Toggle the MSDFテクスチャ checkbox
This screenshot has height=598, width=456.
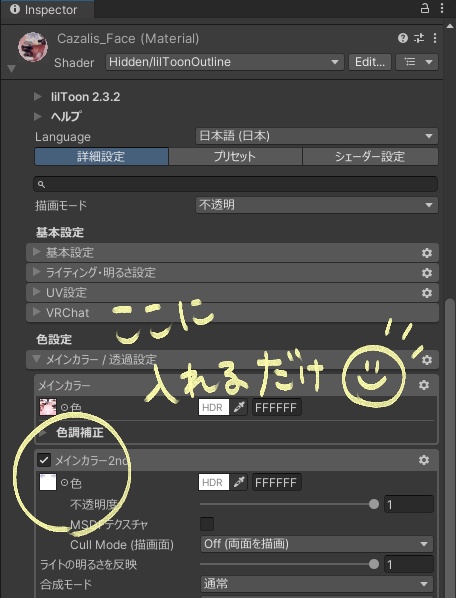coord(207,524)
